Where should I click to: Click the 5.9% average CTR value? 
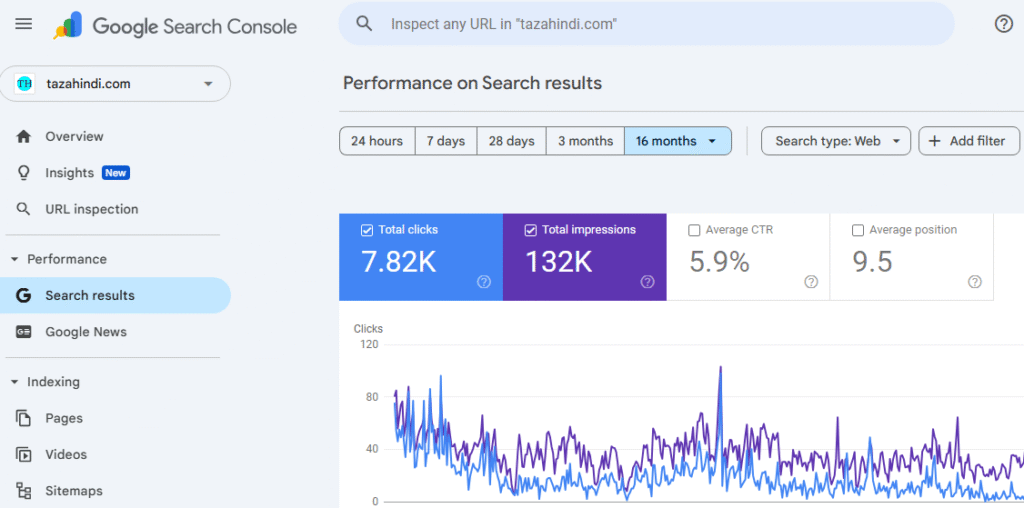point(719,262)
